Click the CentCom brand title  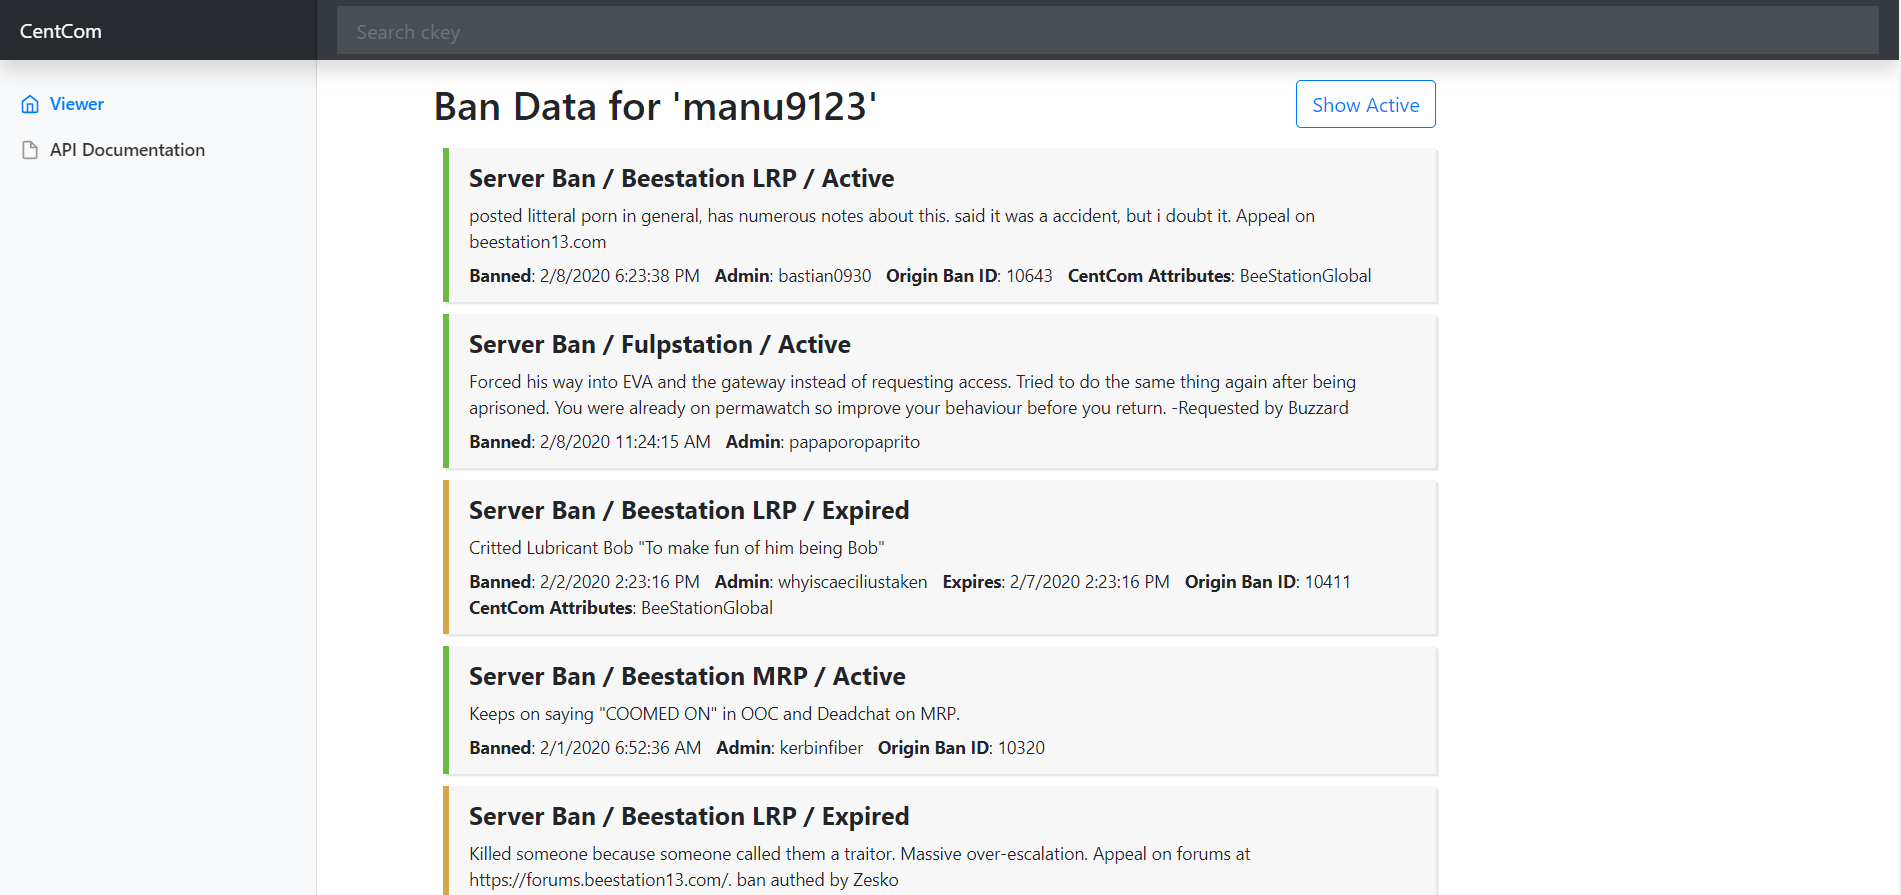[61, 31]
